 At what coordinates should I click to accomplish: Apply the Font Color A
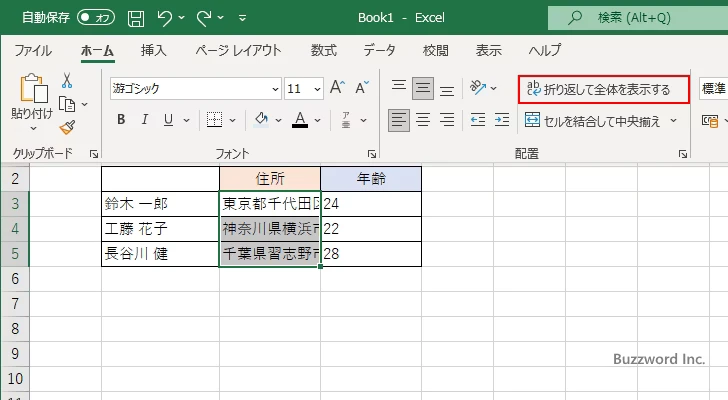pyautogui.click(x=300, y=120)
